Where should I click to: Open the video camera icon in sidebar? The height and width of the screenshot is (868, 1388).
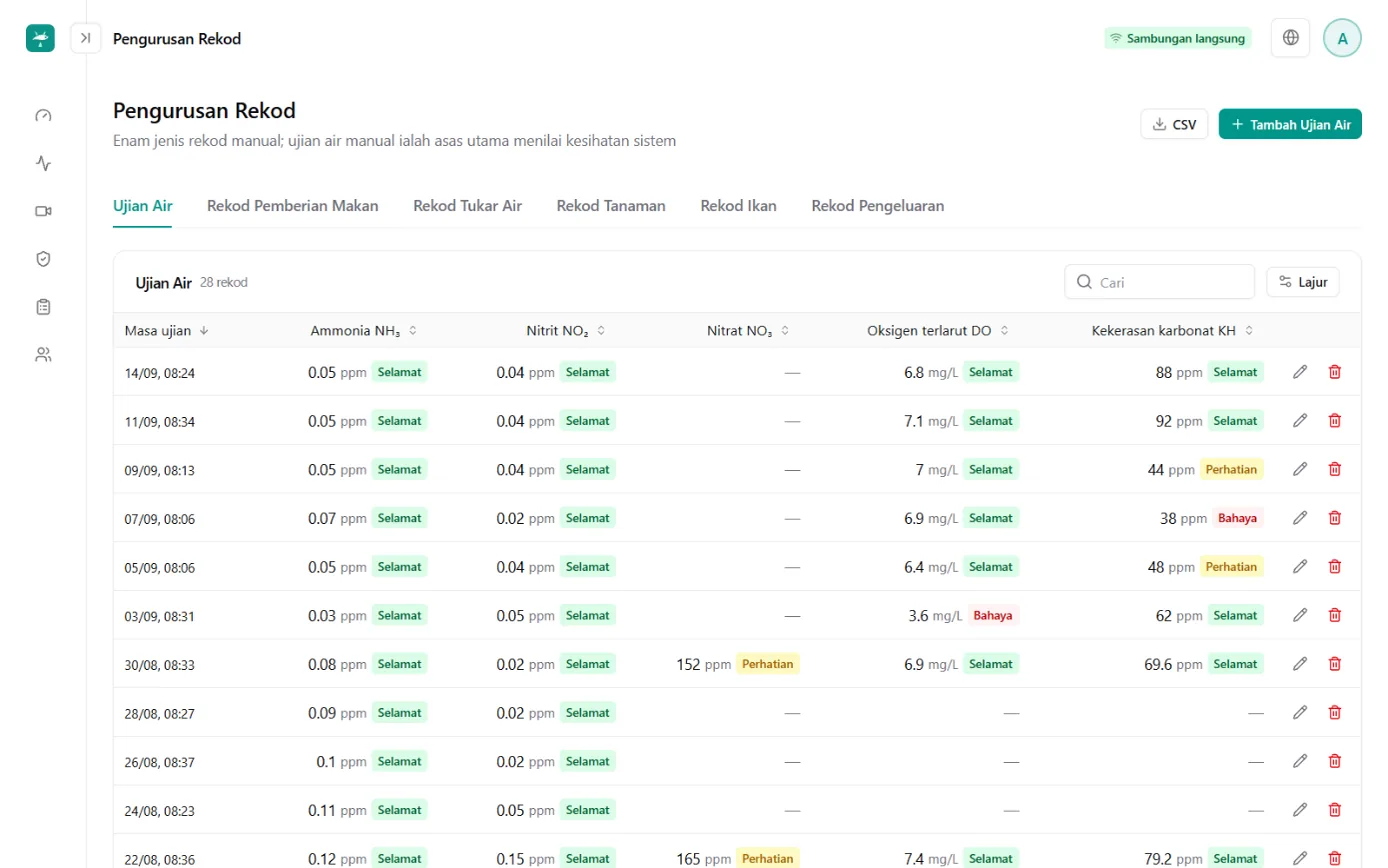point(43,211)
